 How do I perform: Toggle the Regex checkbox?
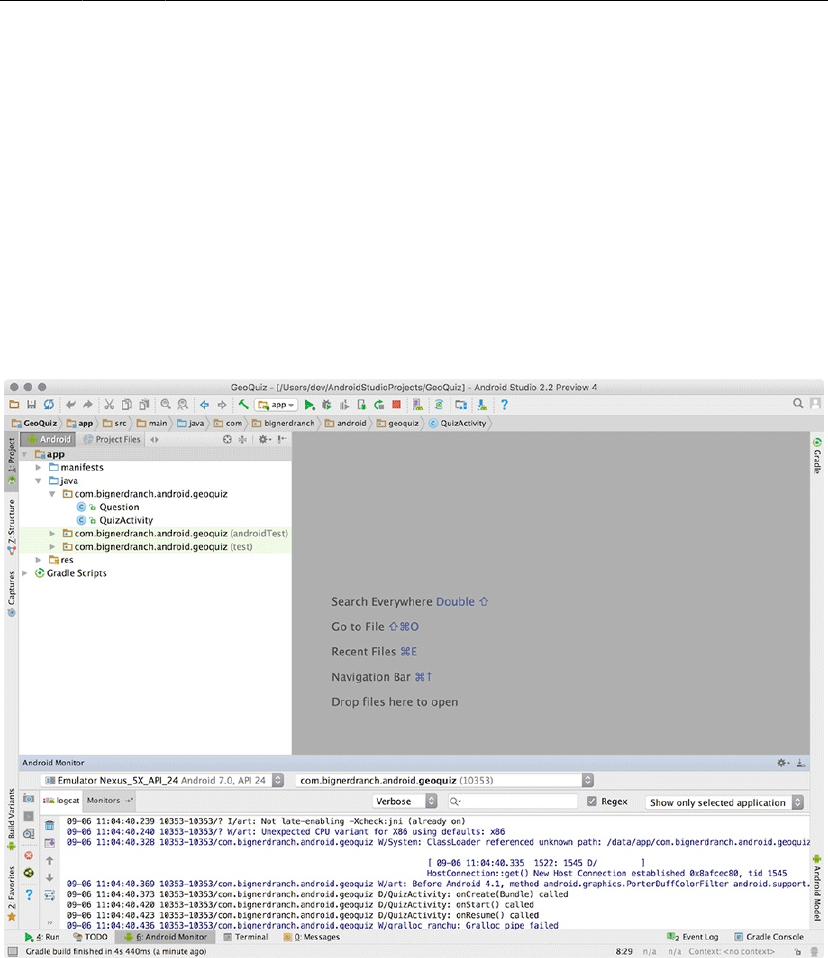coord(592,801)
